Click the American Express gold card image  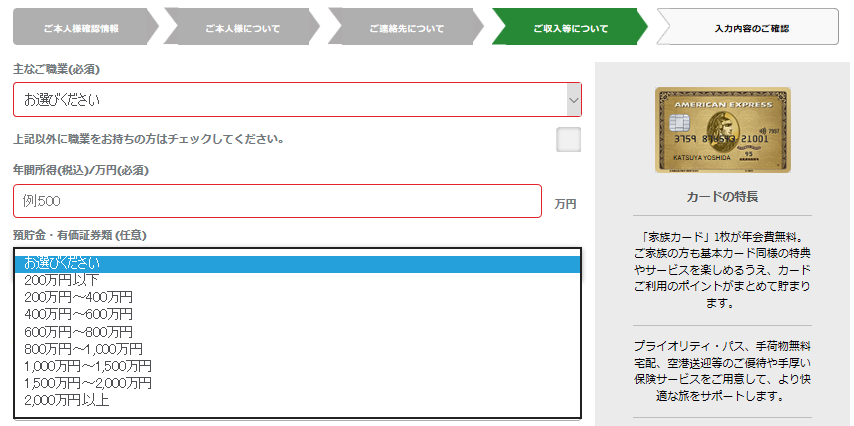(722, 128)
